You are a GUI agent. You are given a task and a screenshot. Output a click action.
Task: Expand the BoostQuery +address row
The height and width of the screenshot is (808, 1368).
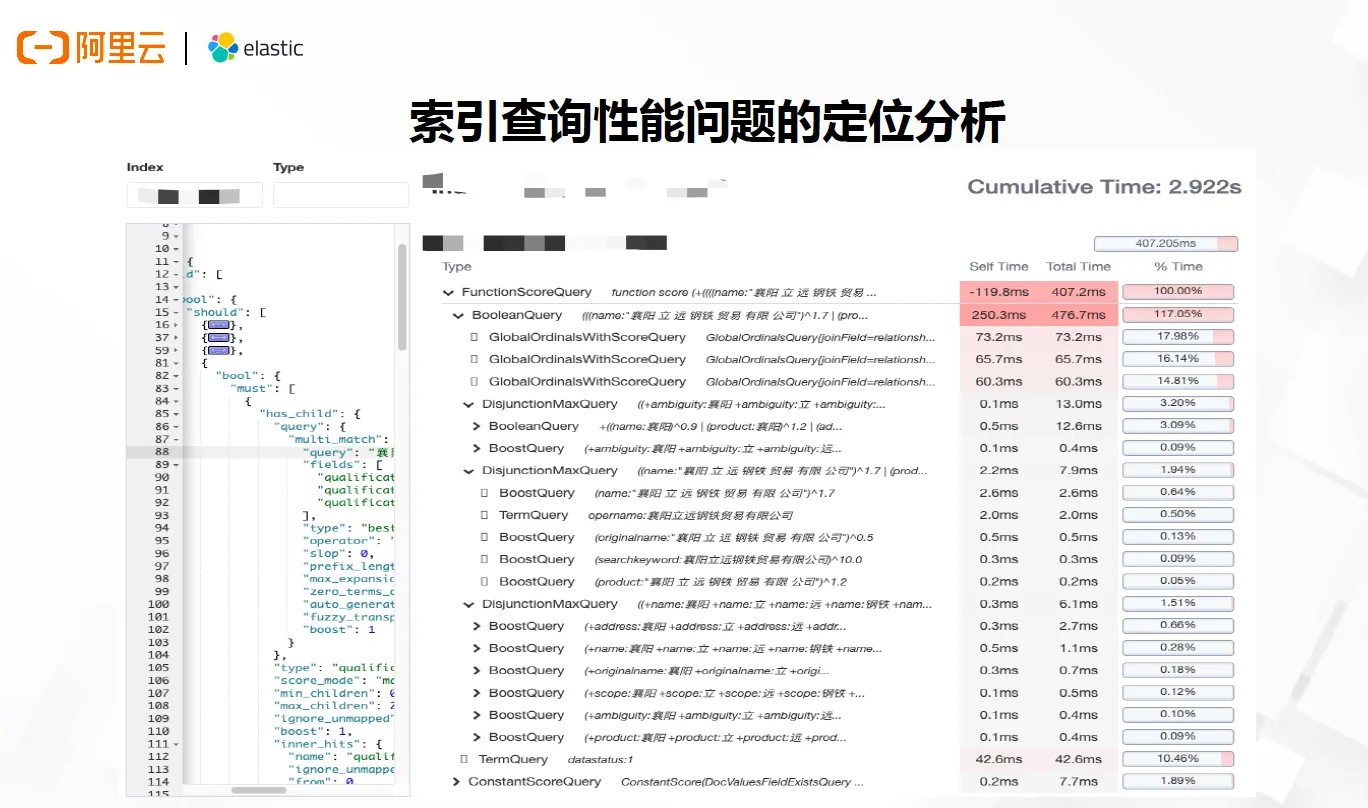(x=477, y=626)
